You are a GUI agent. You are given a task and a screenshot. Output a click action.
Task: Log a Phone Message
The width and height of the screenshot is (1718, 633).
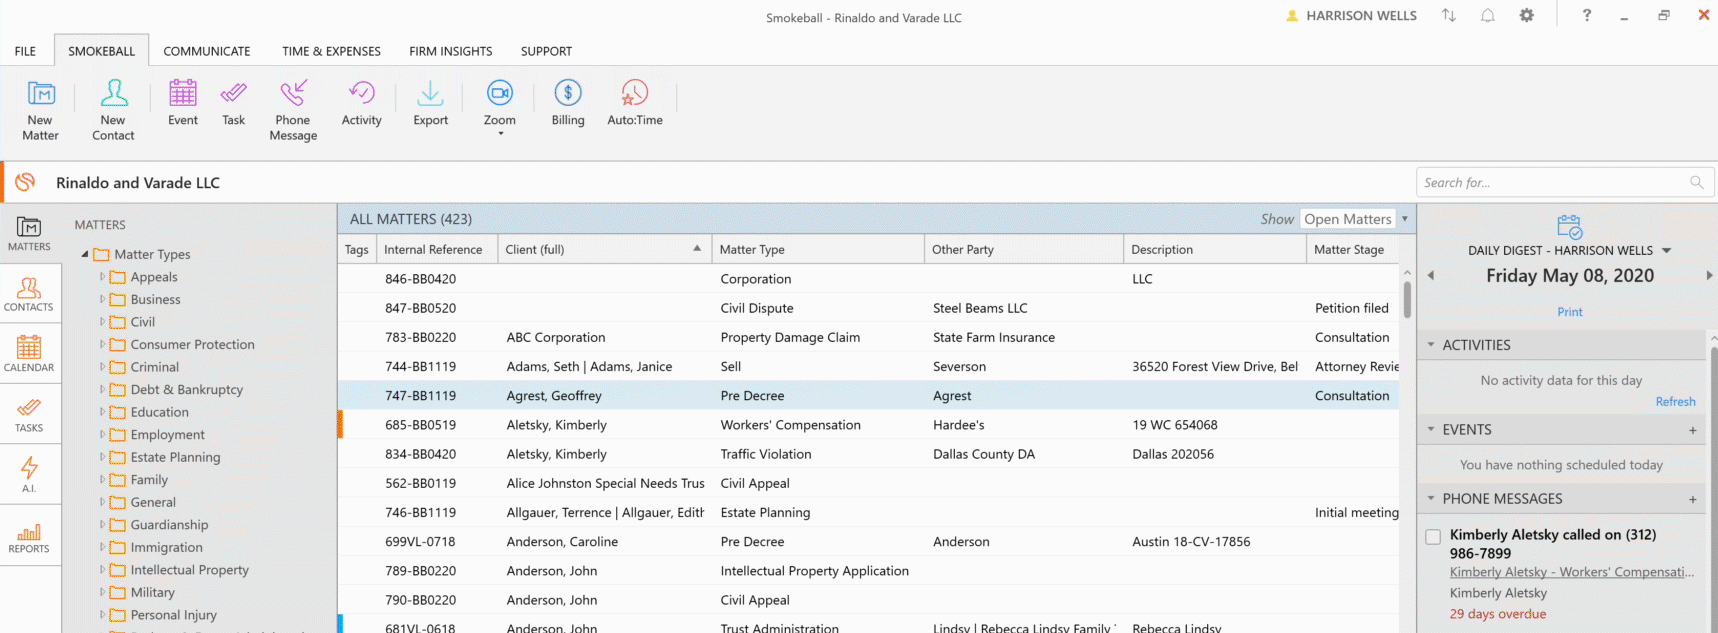(293, 110)
